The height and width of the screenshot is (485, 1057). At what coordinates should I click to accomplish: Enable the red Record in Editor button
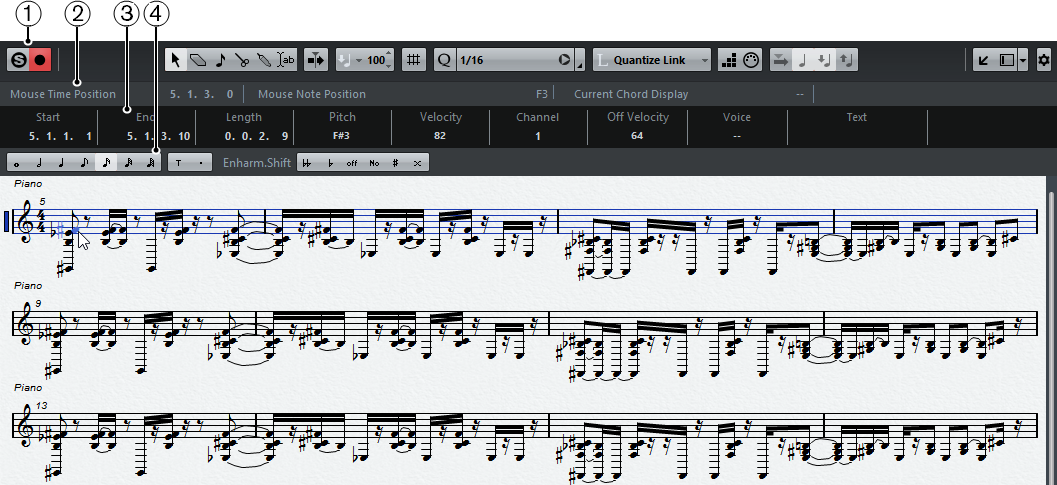point(41,60)
